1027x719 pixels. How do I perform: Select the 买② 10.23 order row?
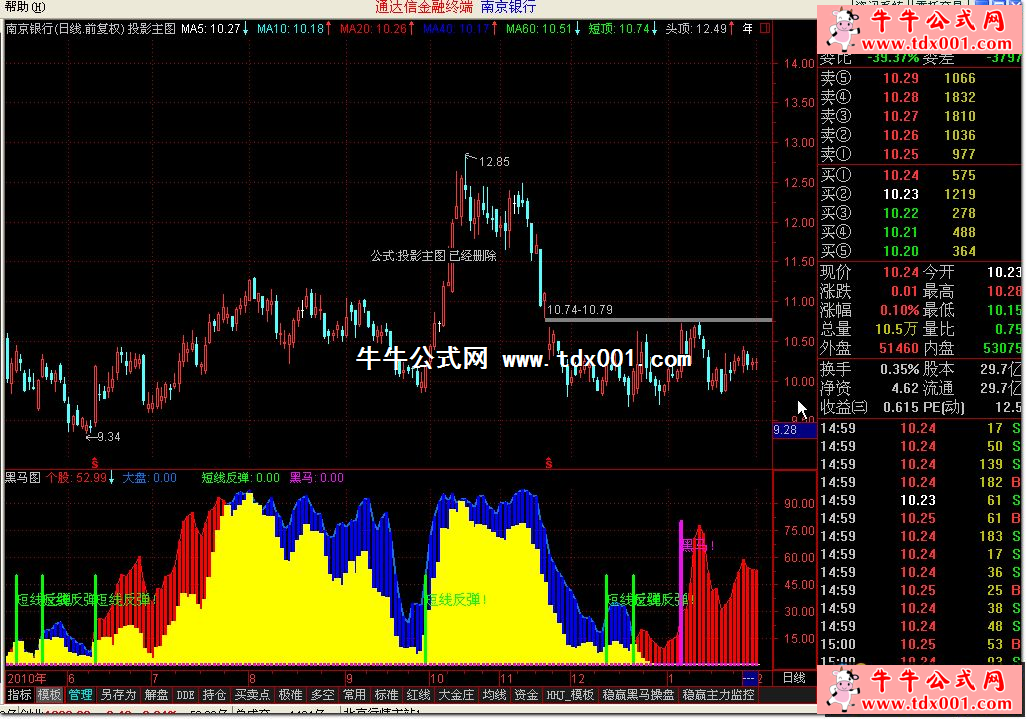[920, 194]
